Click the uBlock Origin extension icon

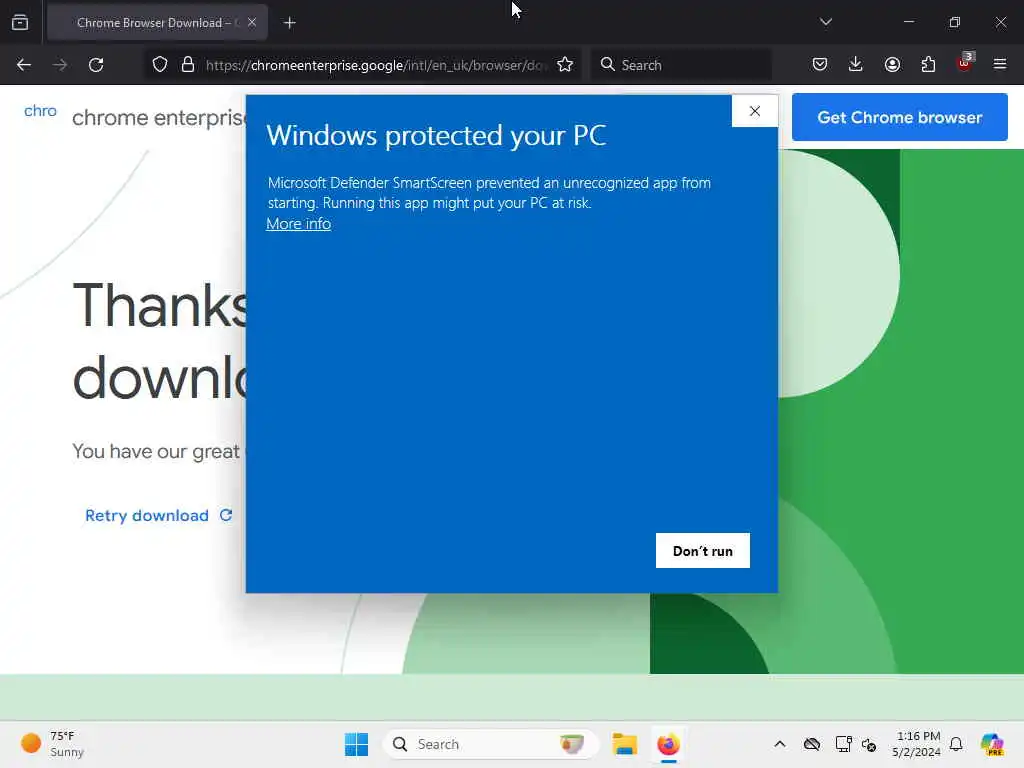click(965, 63)
